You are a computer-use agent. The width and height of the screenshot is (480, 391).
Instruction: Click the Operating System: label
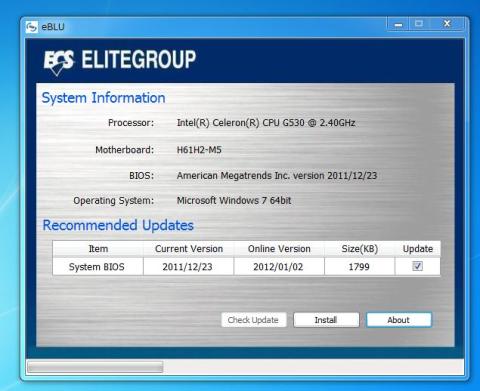click(114, 201)
